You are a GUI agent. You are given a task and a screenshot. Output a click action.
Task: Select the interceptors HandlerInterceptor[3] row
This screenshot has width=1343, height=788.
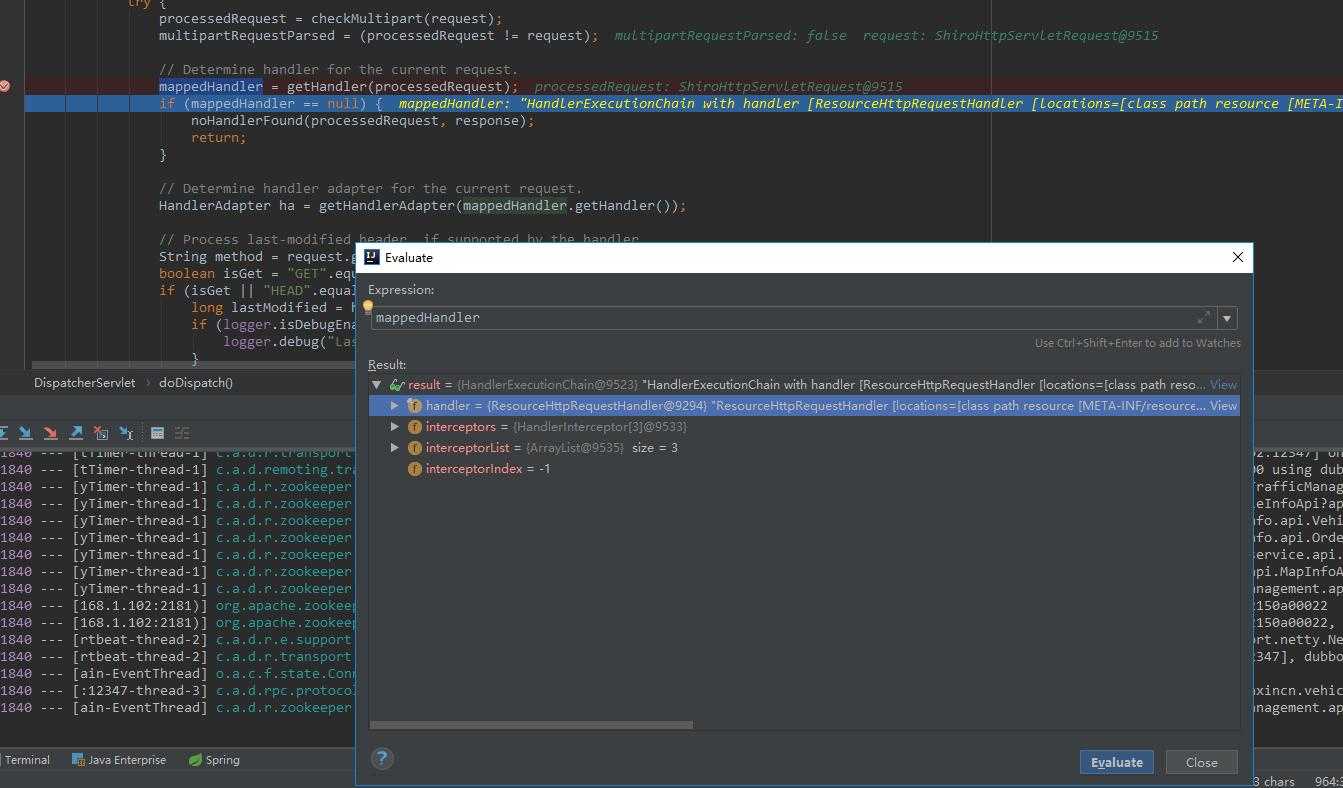[804, 427]
